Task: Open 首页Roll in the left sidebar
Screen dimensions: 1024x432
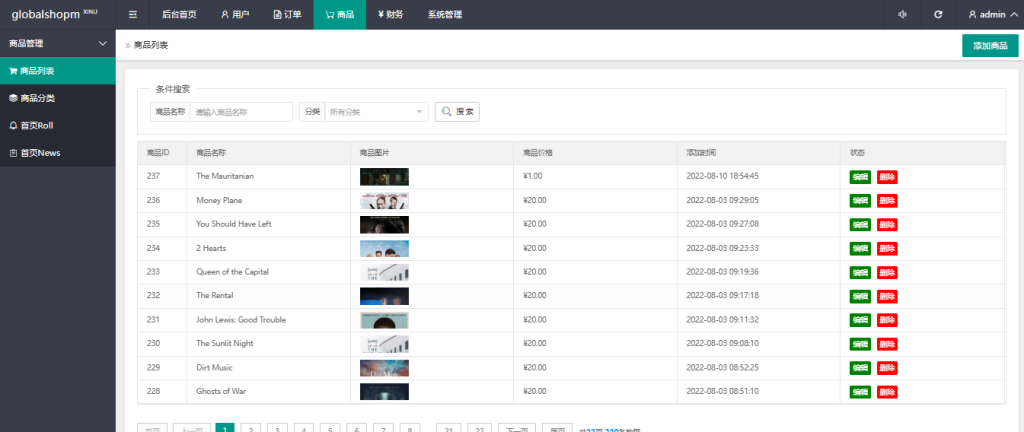Action: [x=58, y=125]
